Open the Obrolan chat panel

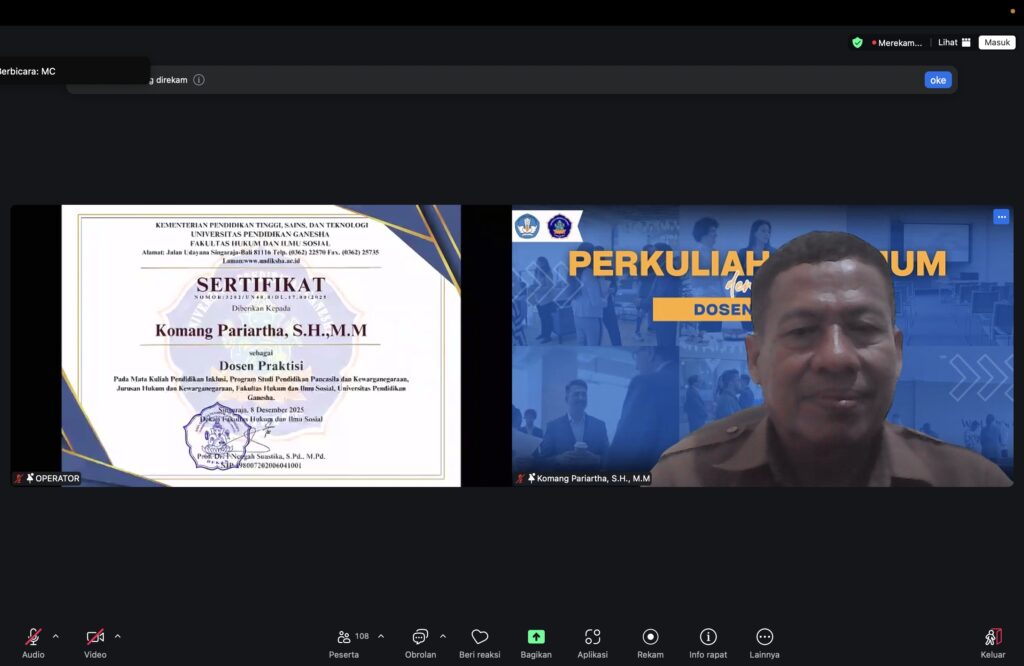pyautogui.click(x=420, y=637)
